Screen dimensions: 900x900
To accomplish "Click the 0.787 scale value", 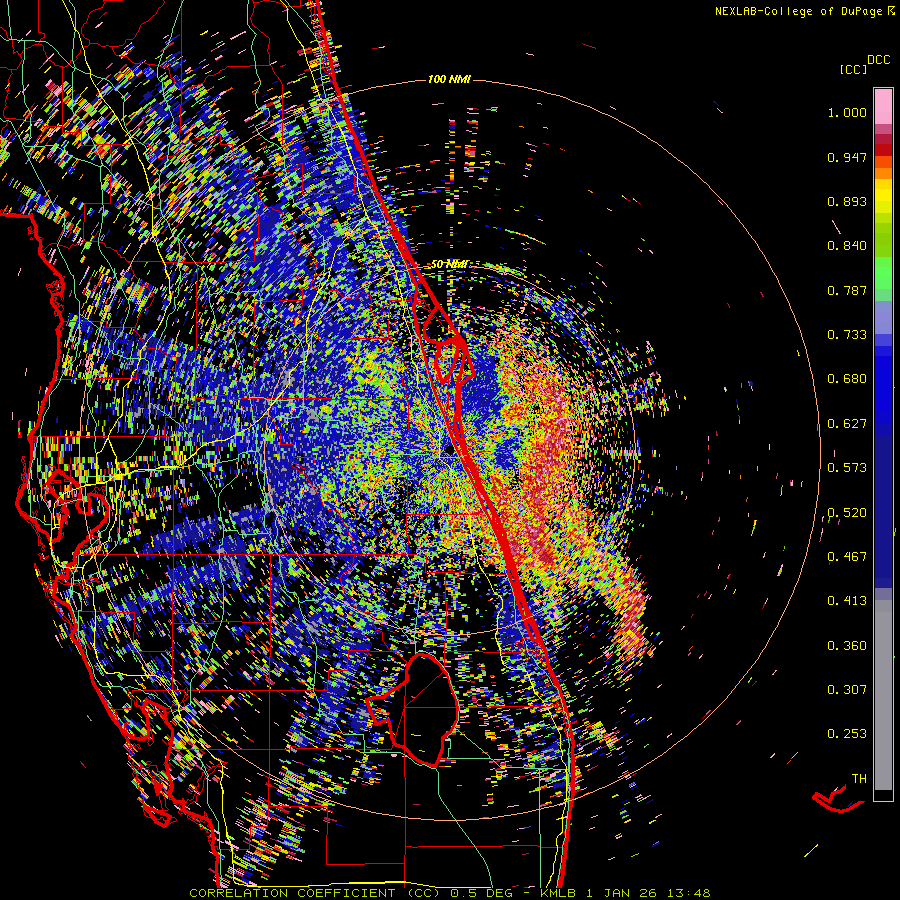I will pyautogui.click(x=847, y=290).
